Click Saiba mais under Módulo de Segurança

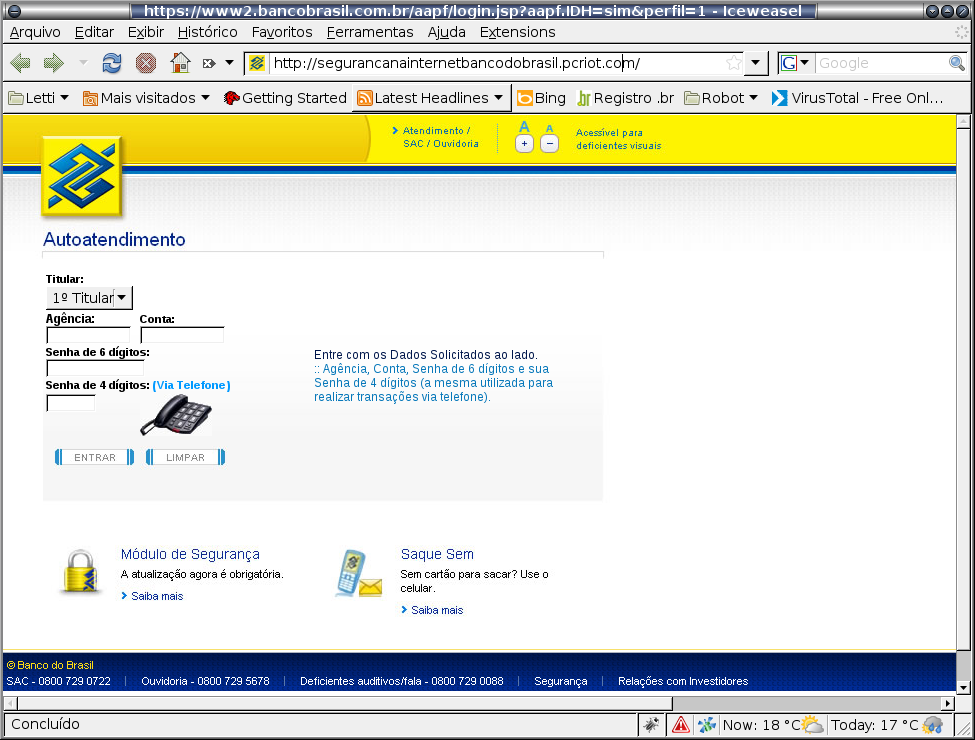pyautogui.click(x=152, y=596)
